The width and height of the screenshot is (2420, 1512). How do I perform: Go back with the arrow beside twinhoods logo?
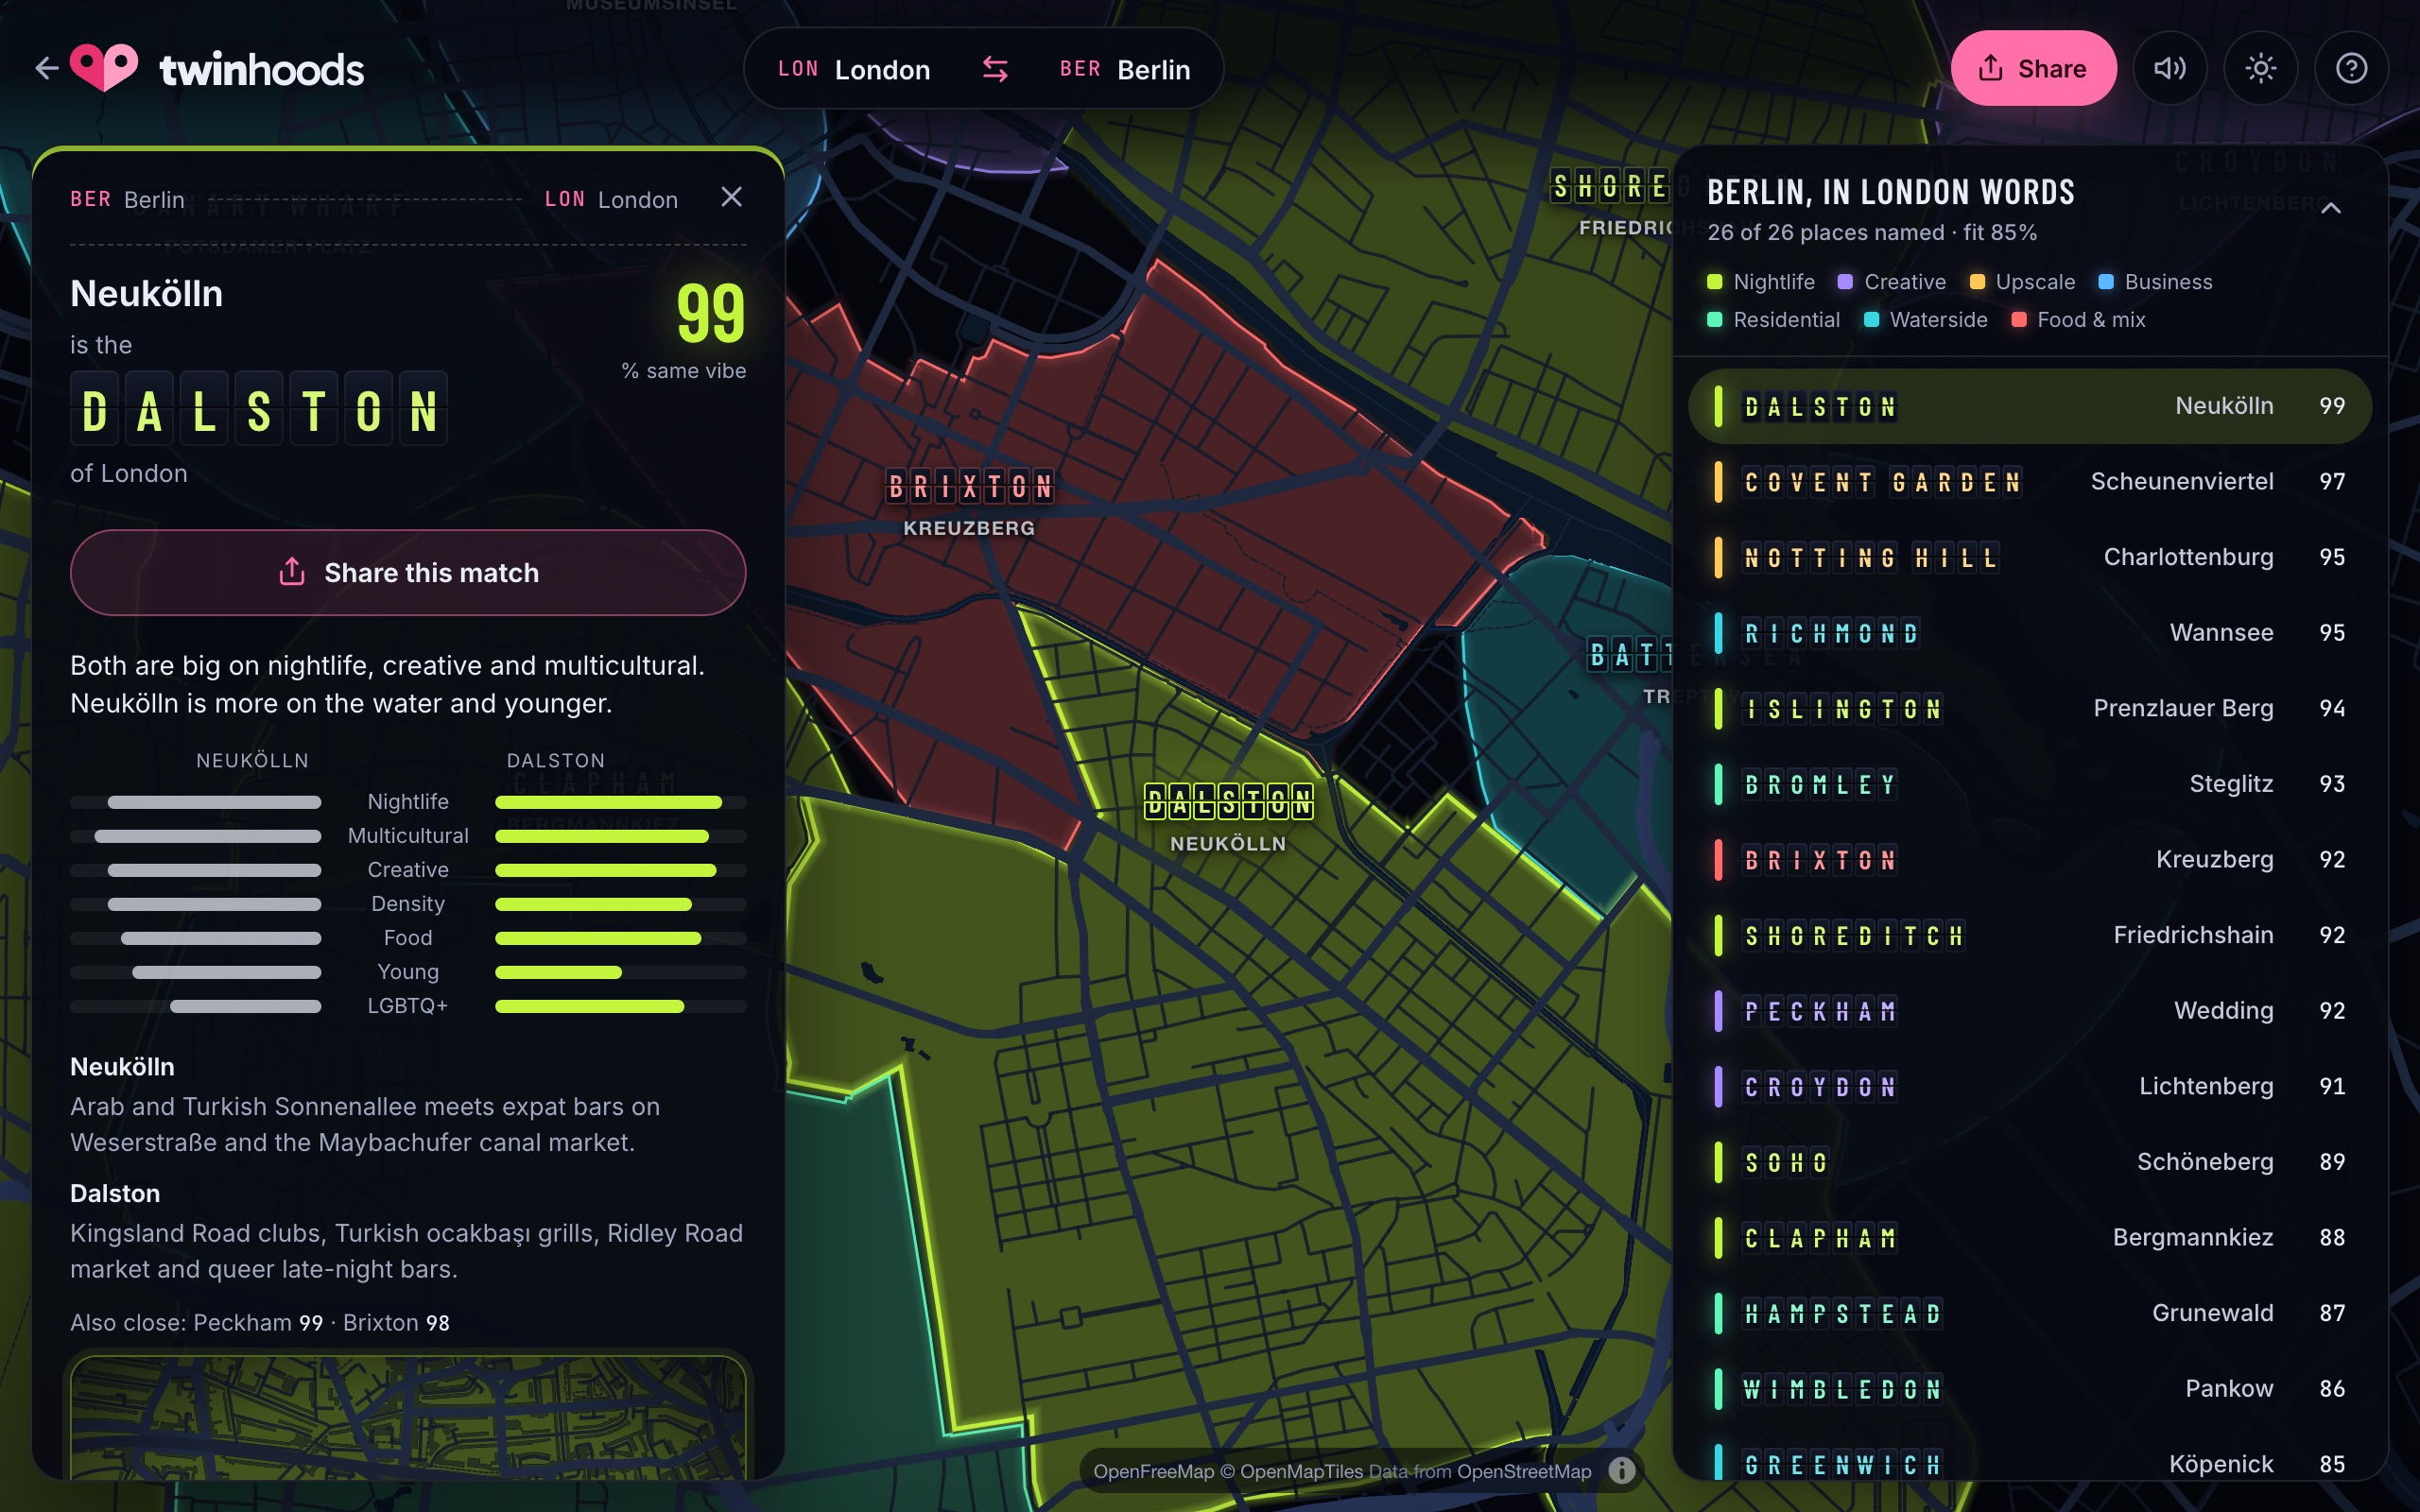coord(46,68)
